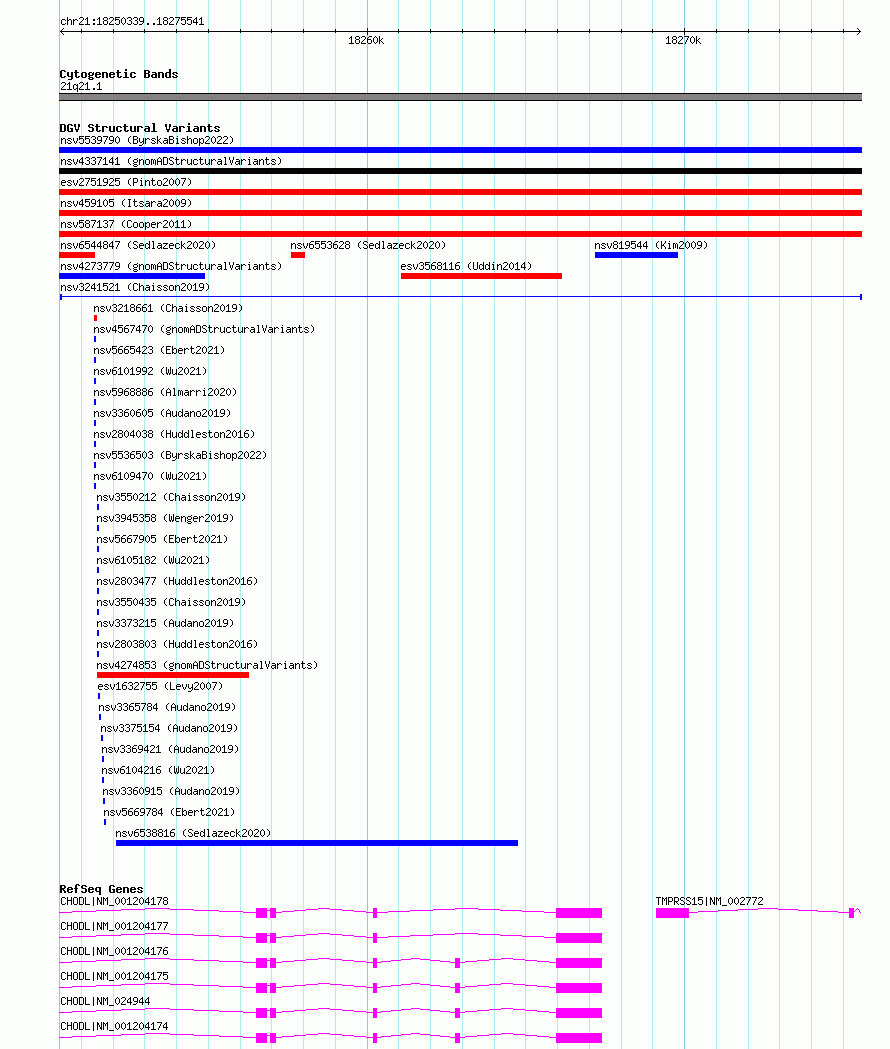Click nsv2803477 (Huddleston2016) label

(177, 581)
